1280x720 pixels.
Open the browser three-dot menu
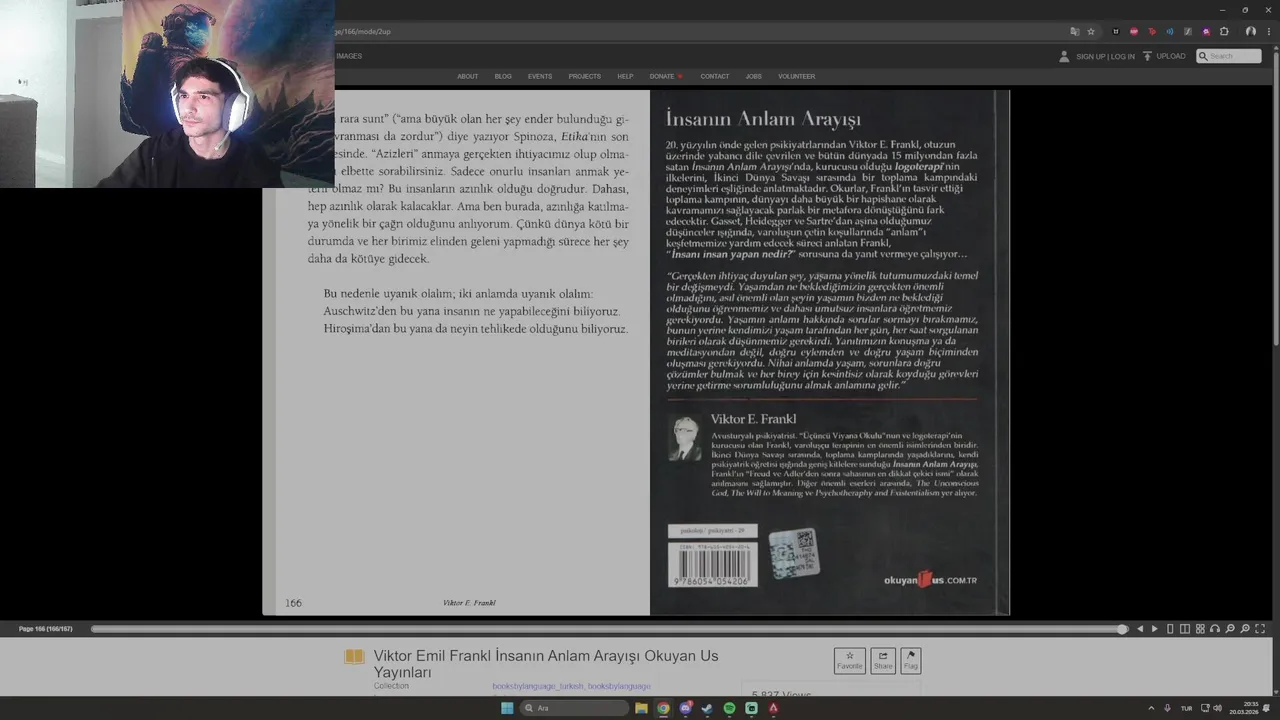(x=1267, y=31)
